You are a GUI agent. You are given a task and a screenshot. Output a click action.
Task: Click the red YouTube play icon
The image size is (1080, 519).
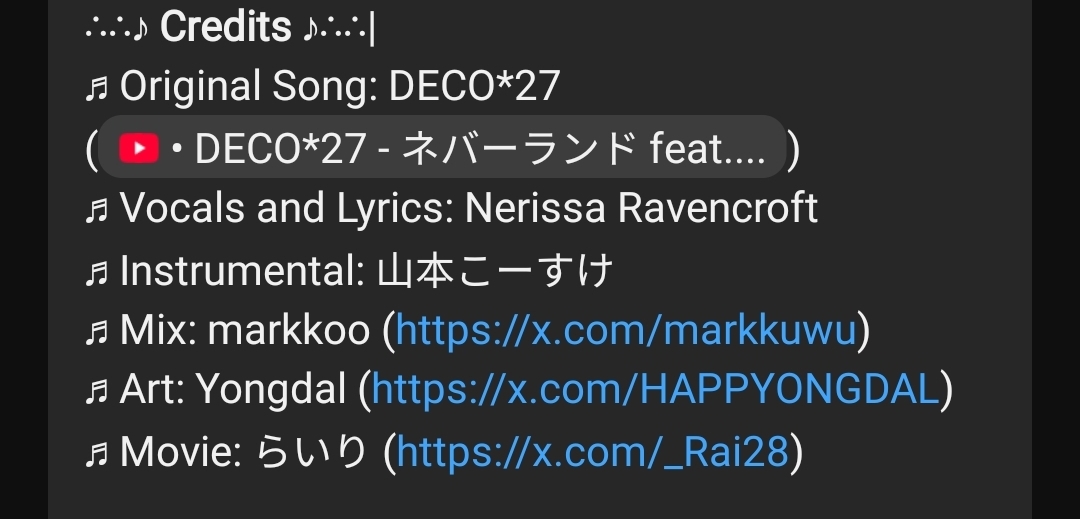tap(138, 149)
